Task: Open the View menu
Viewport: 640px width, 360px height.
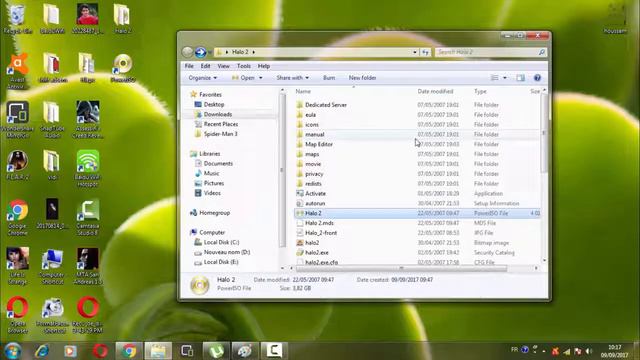Action: [223, 66]
